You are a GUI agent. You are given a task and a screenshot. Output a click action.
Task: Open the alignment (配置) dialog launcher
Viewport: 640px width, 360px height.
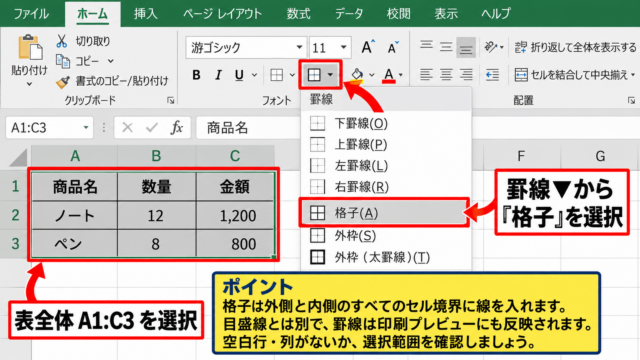coord(631,100)
